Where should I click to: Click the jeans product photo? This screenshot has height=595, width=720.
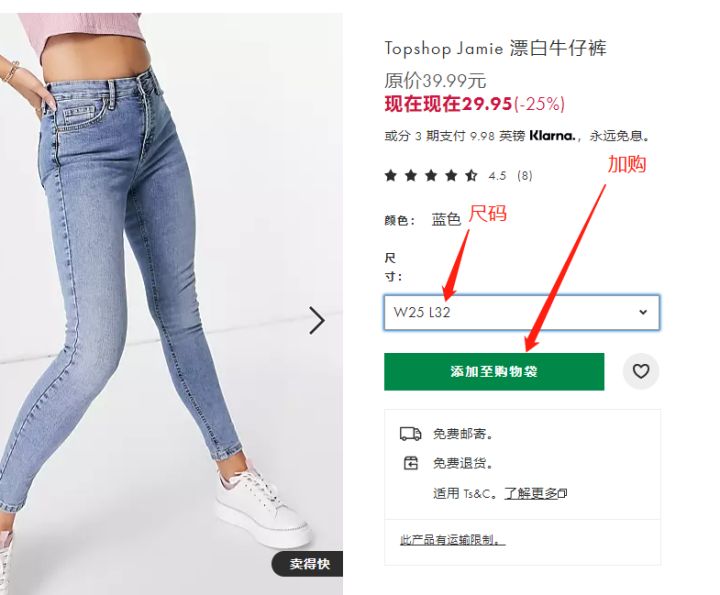point(171,303)
